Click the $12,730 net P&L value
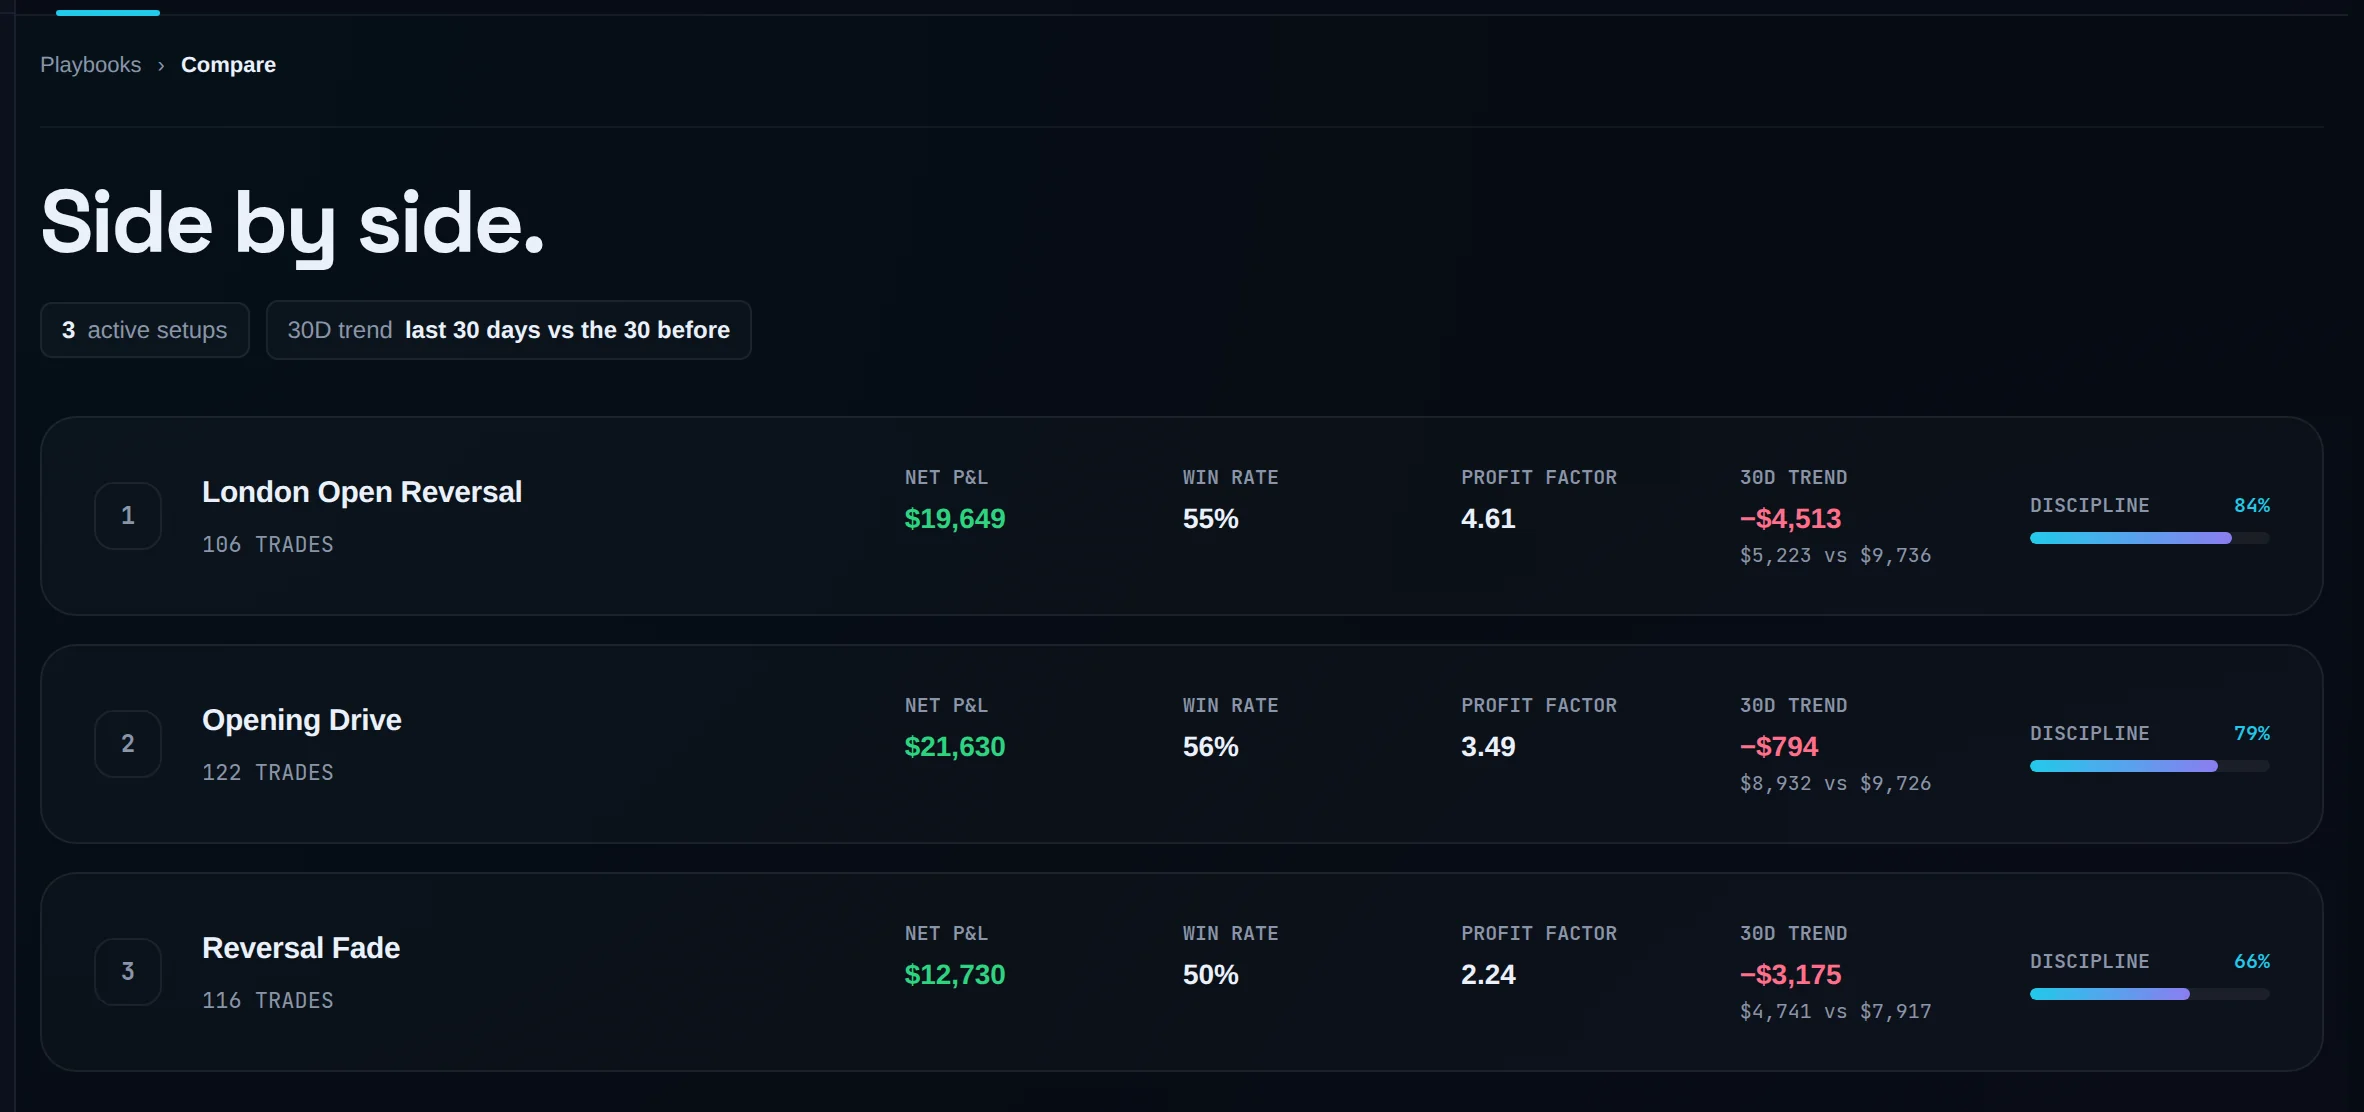Viewport: 2364px width, 1112px height. [955, 975]
